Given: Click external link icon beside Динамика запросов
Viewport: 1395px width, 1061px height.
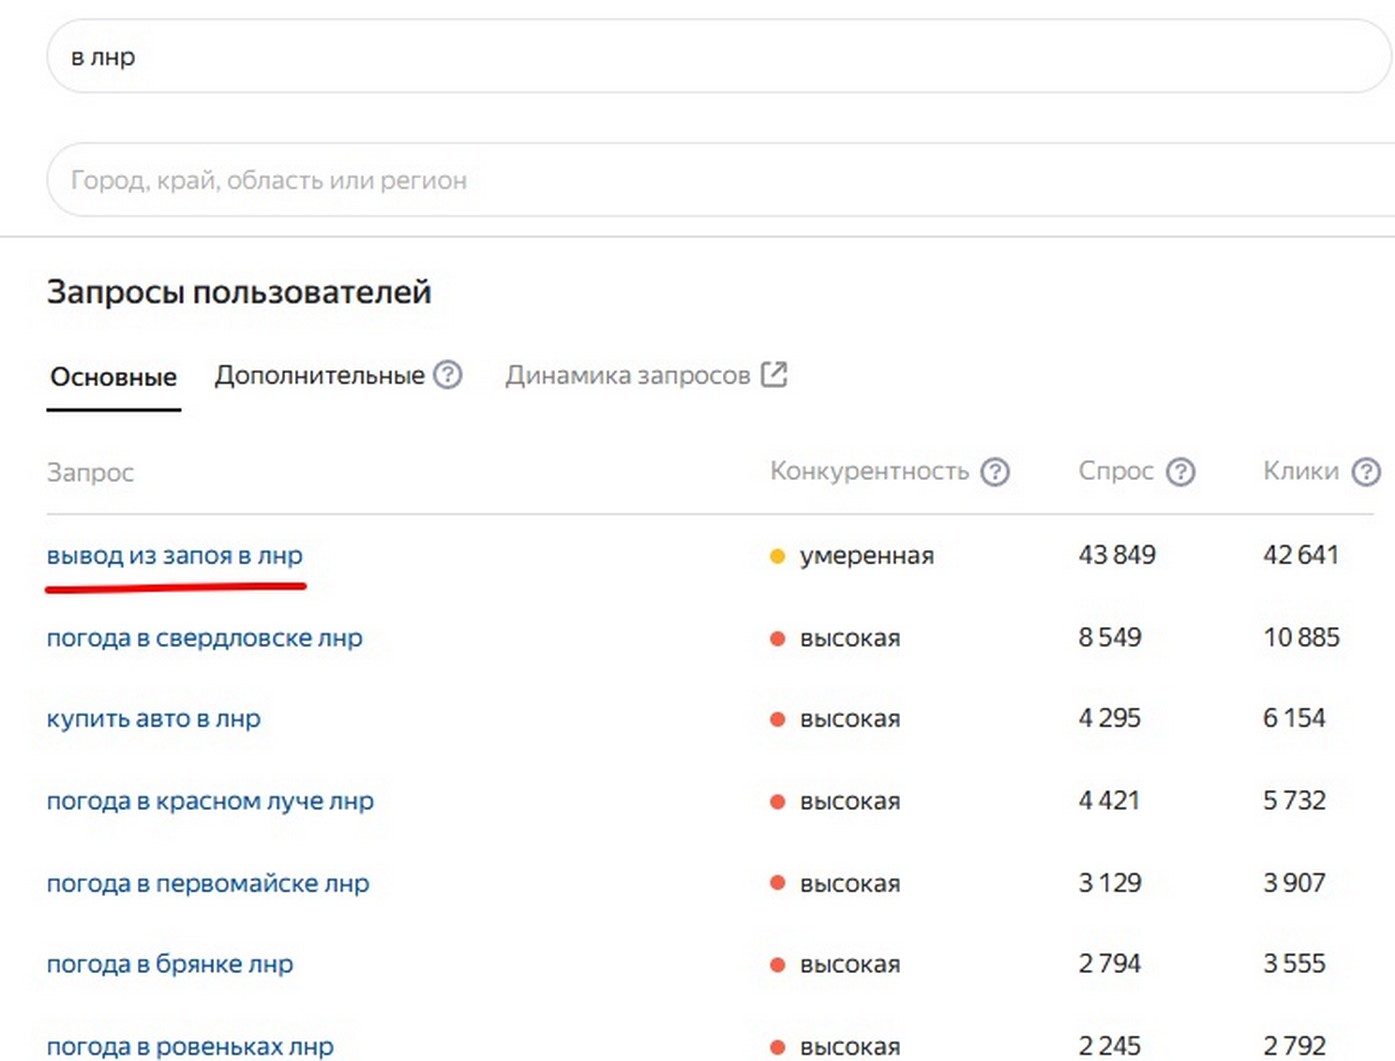Looking at the screenshot, I should coord(774,375).
